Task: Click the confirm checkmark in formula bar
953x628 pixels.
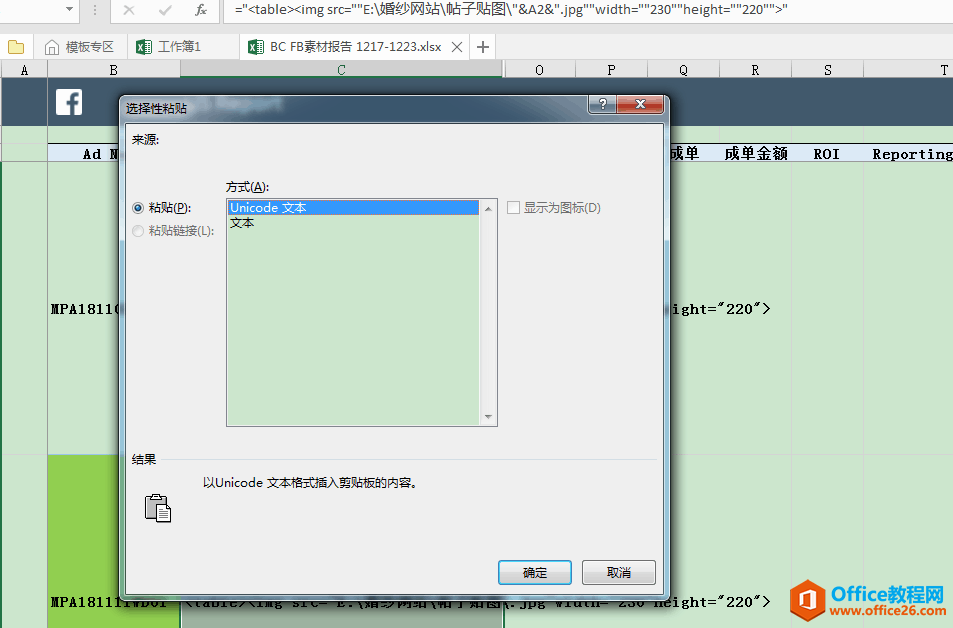Action: click(x=165, y=10)
